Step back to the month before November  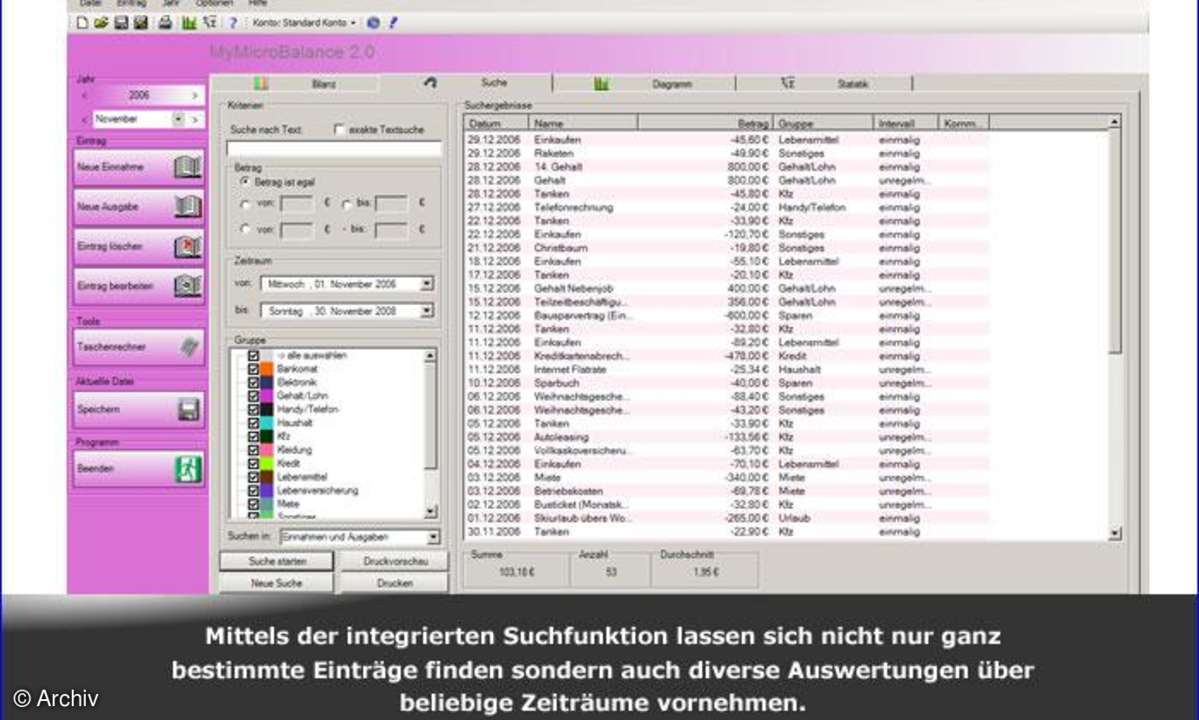84,119
